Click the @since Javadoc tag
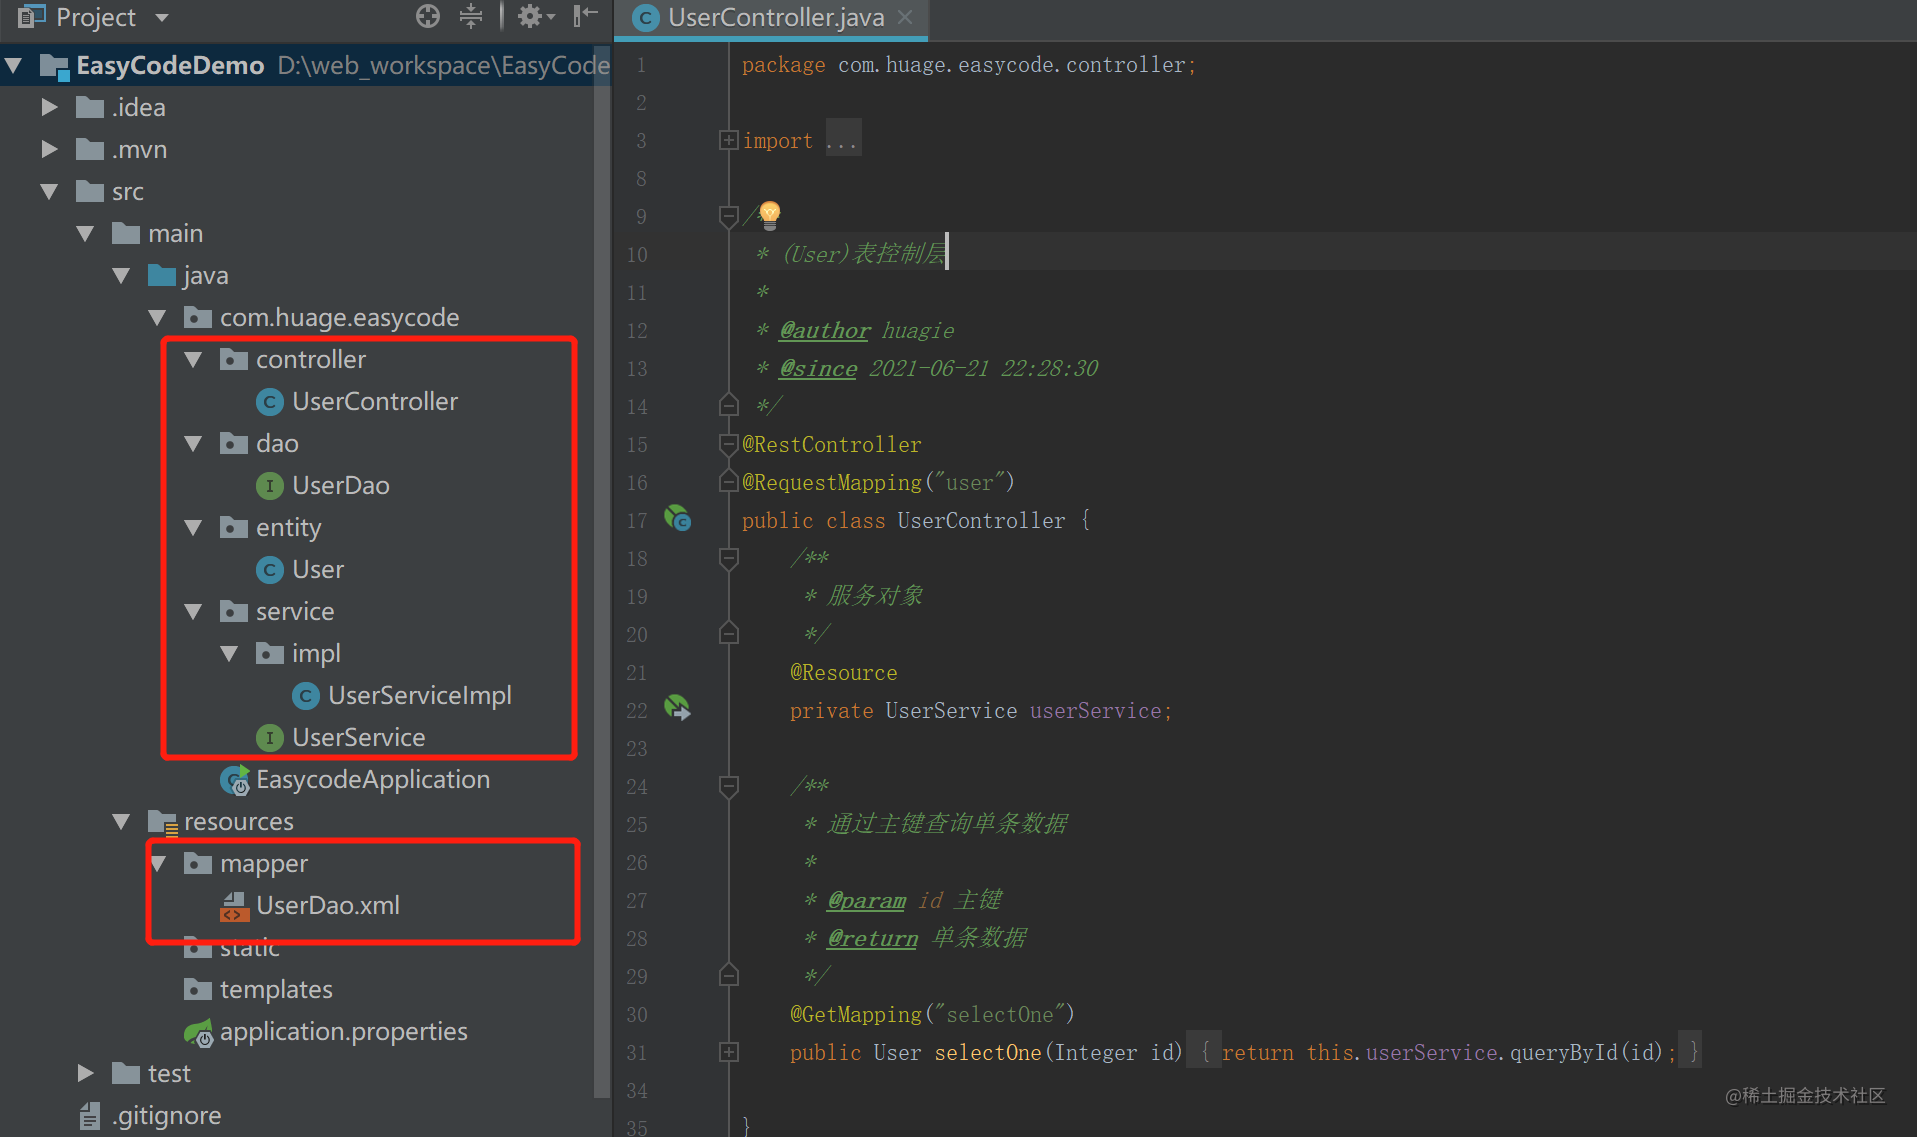This screenshot has width=1917, height=1137. tap(818, 368)
